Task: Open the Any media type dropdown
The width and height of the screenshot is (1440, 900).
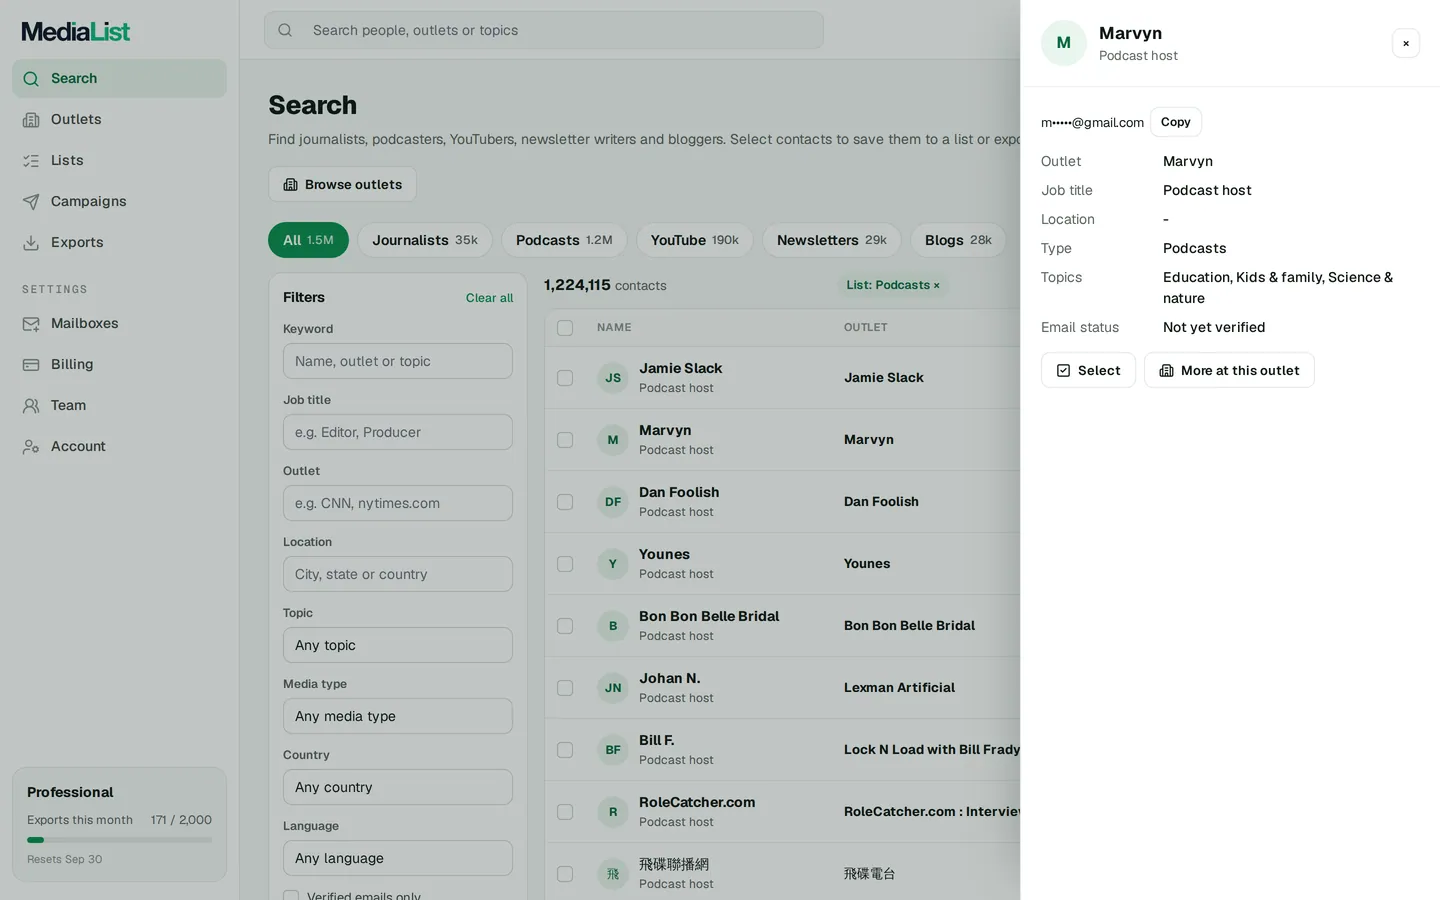Action: (x=398, y=716)
